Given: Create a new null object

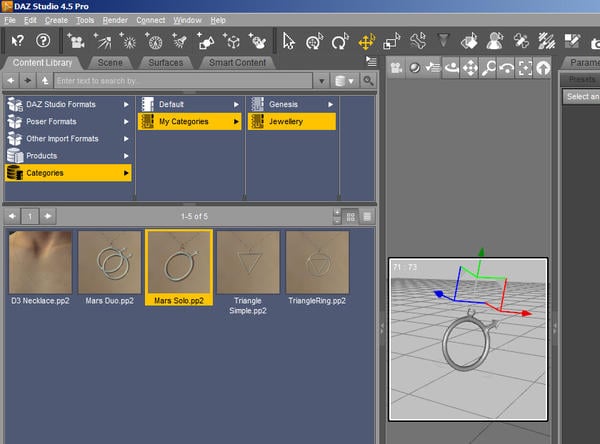Looking at the screenshot, I should (206, 41).
